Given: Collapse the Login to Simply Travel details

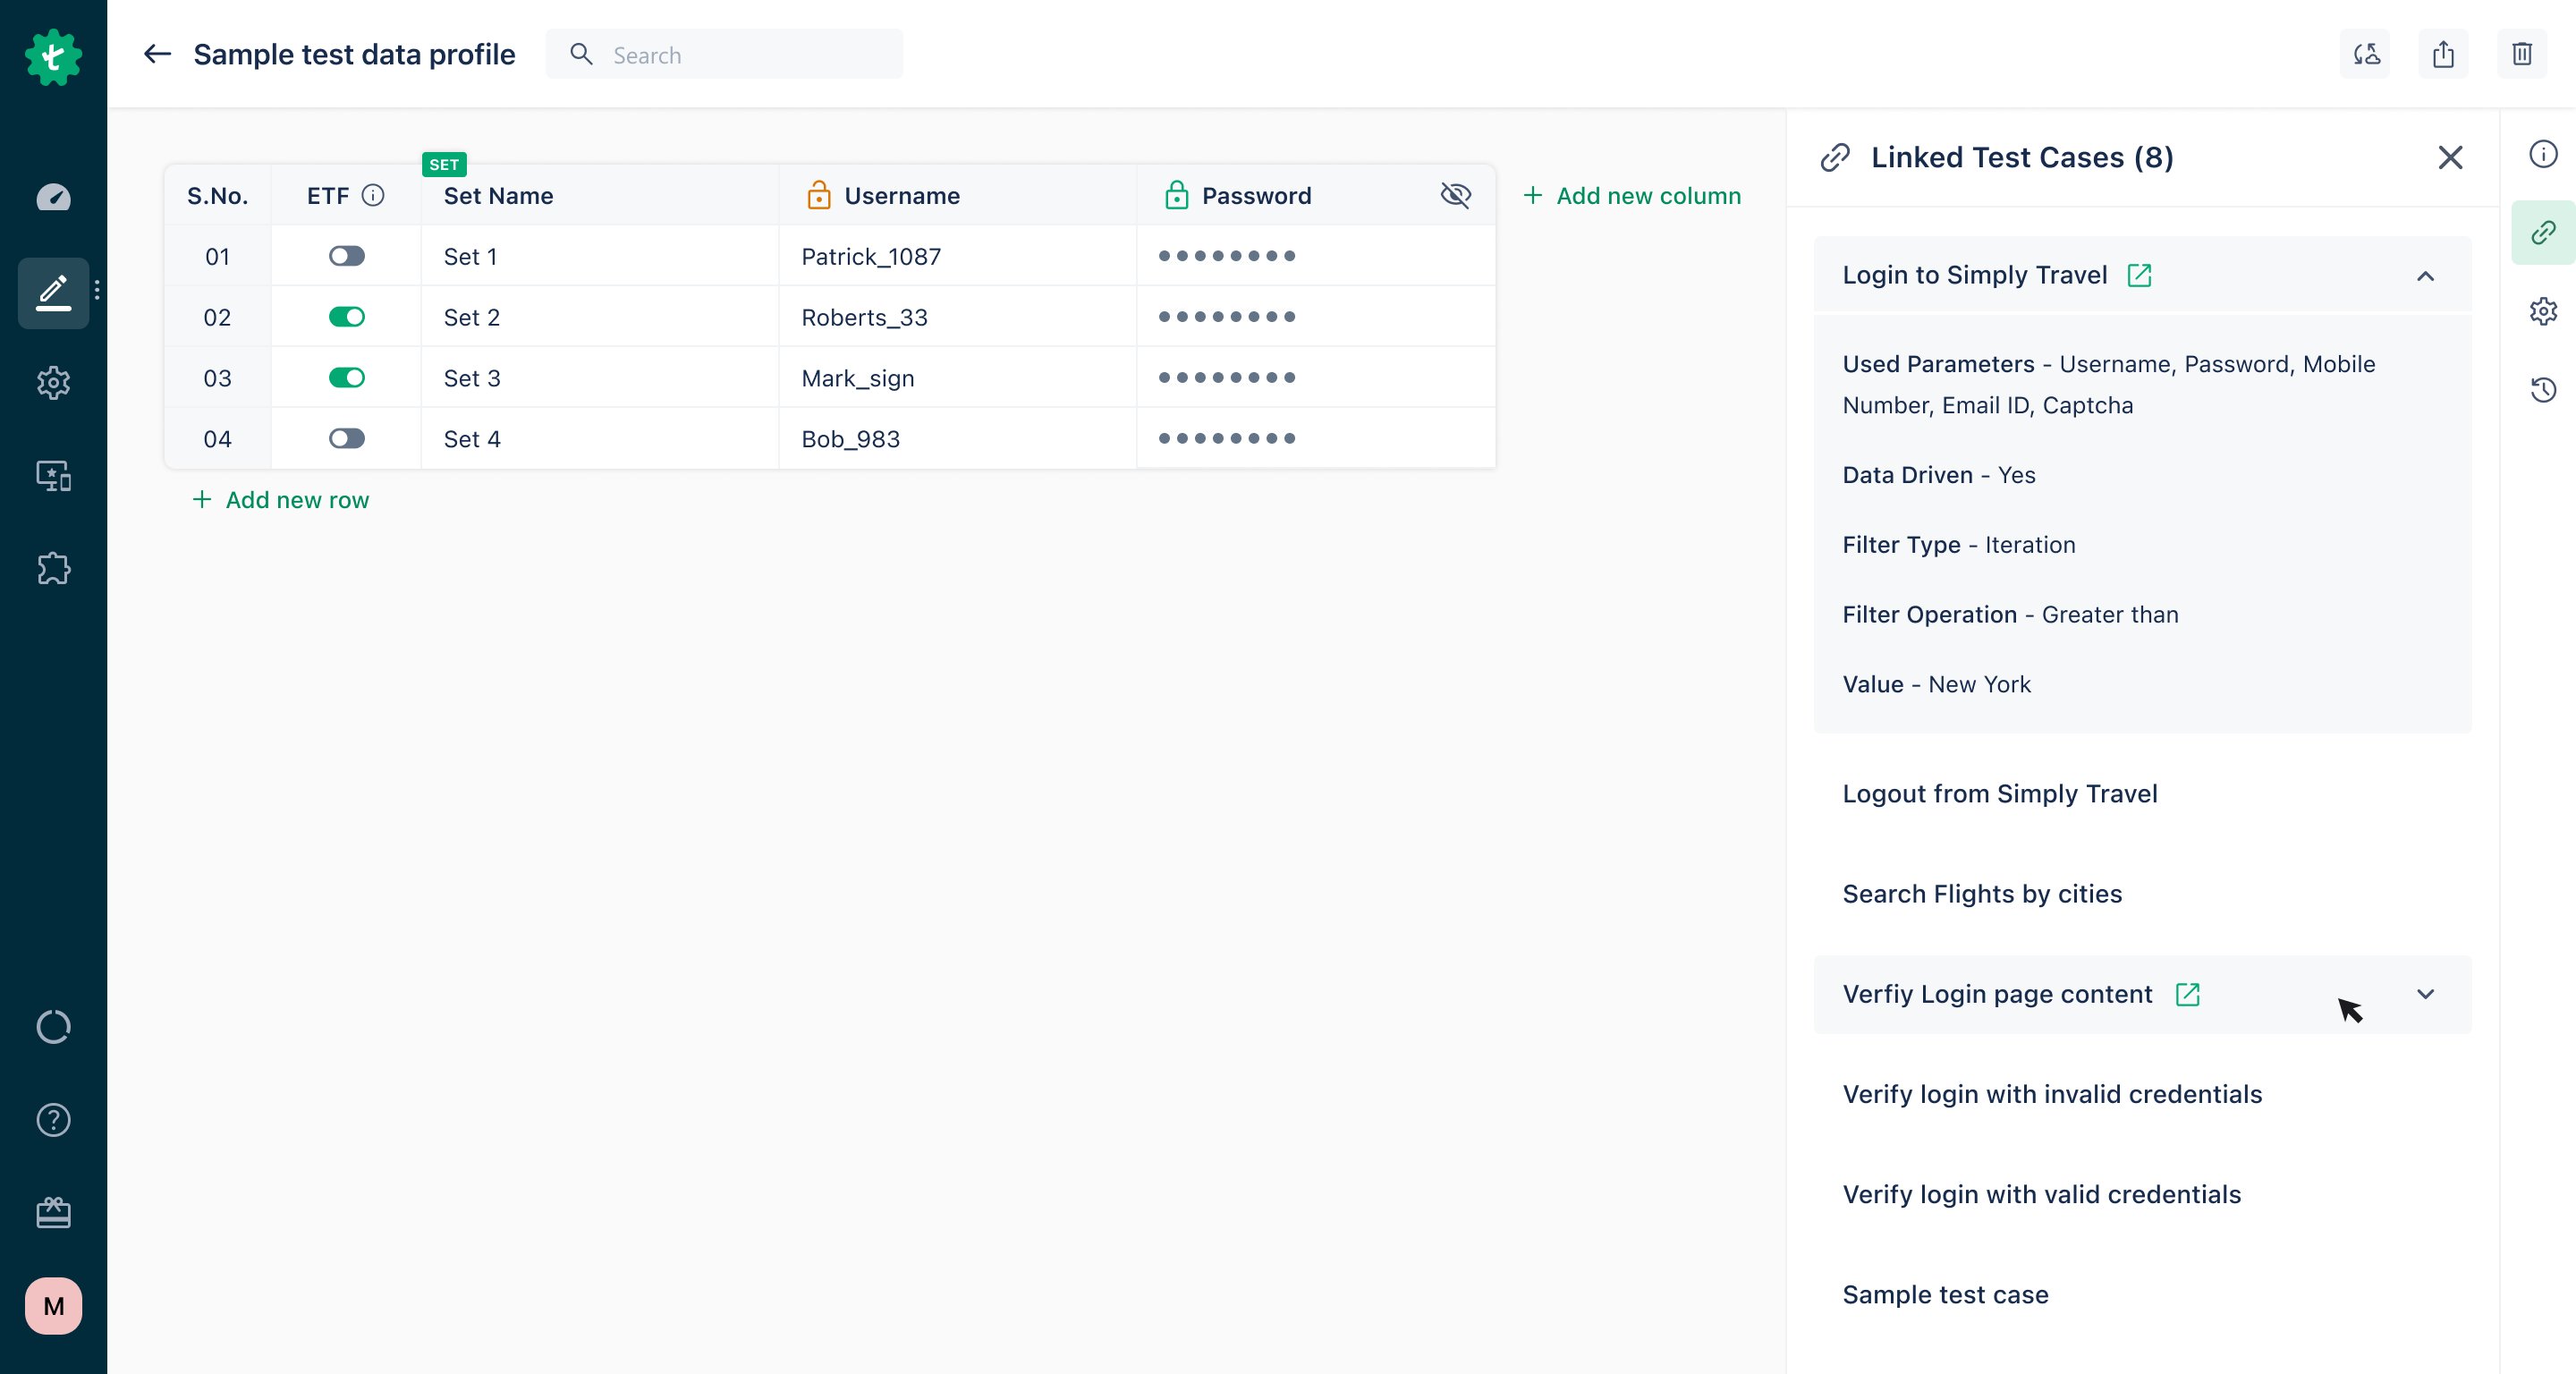Looking at the screenshot, I should 2427,276.
